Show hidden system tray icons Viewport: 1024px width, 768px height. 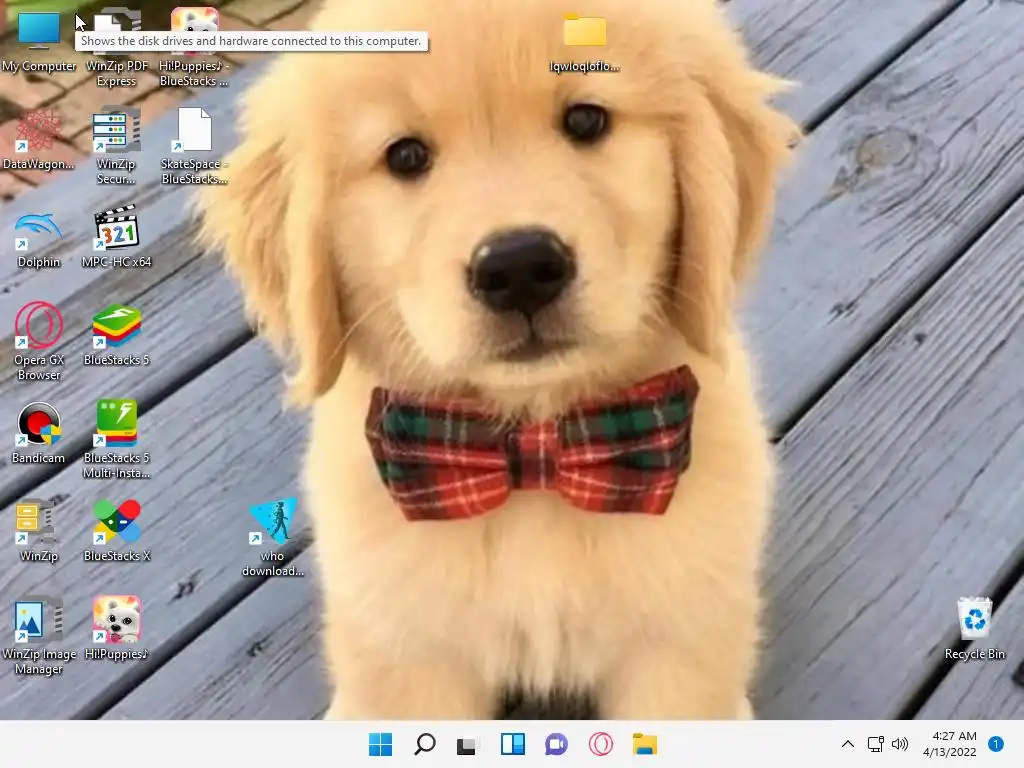848,744
